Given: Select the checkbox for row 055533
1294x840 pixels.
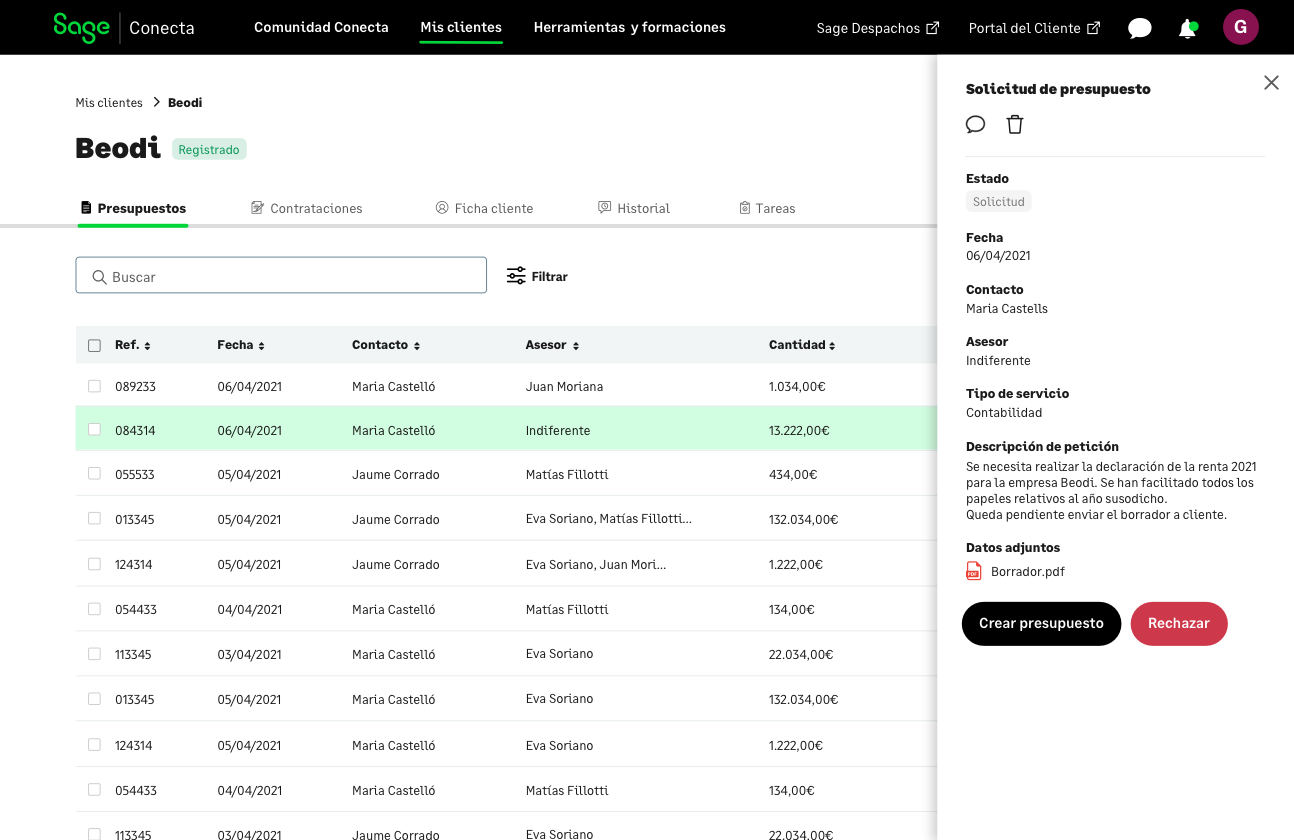Looking at the screenshot, I should (x=94, y=474).
